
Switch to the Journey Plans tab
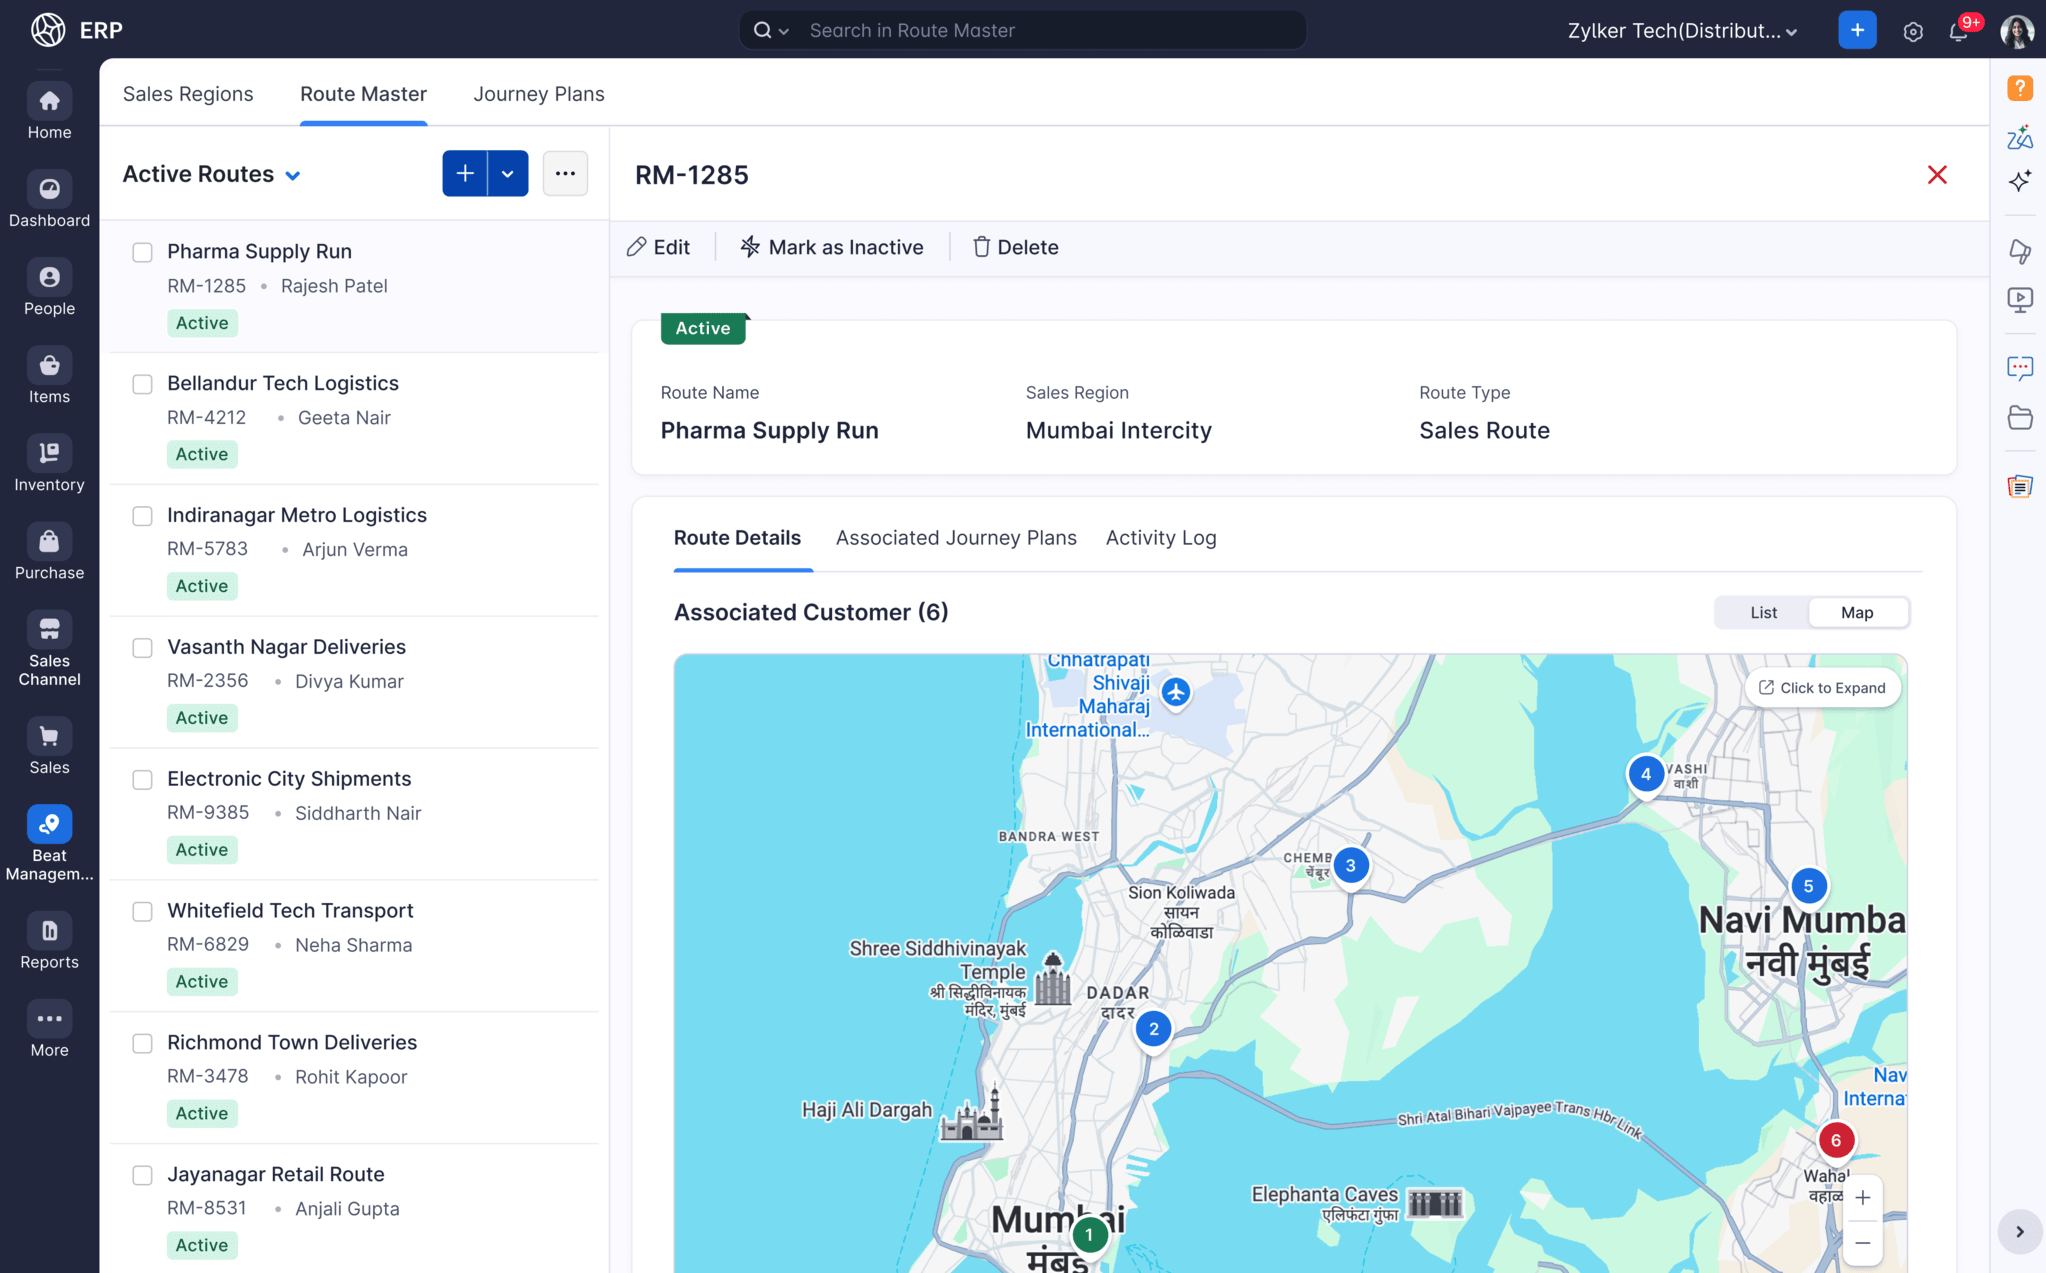pyautogui.click(x=539, y=93)
